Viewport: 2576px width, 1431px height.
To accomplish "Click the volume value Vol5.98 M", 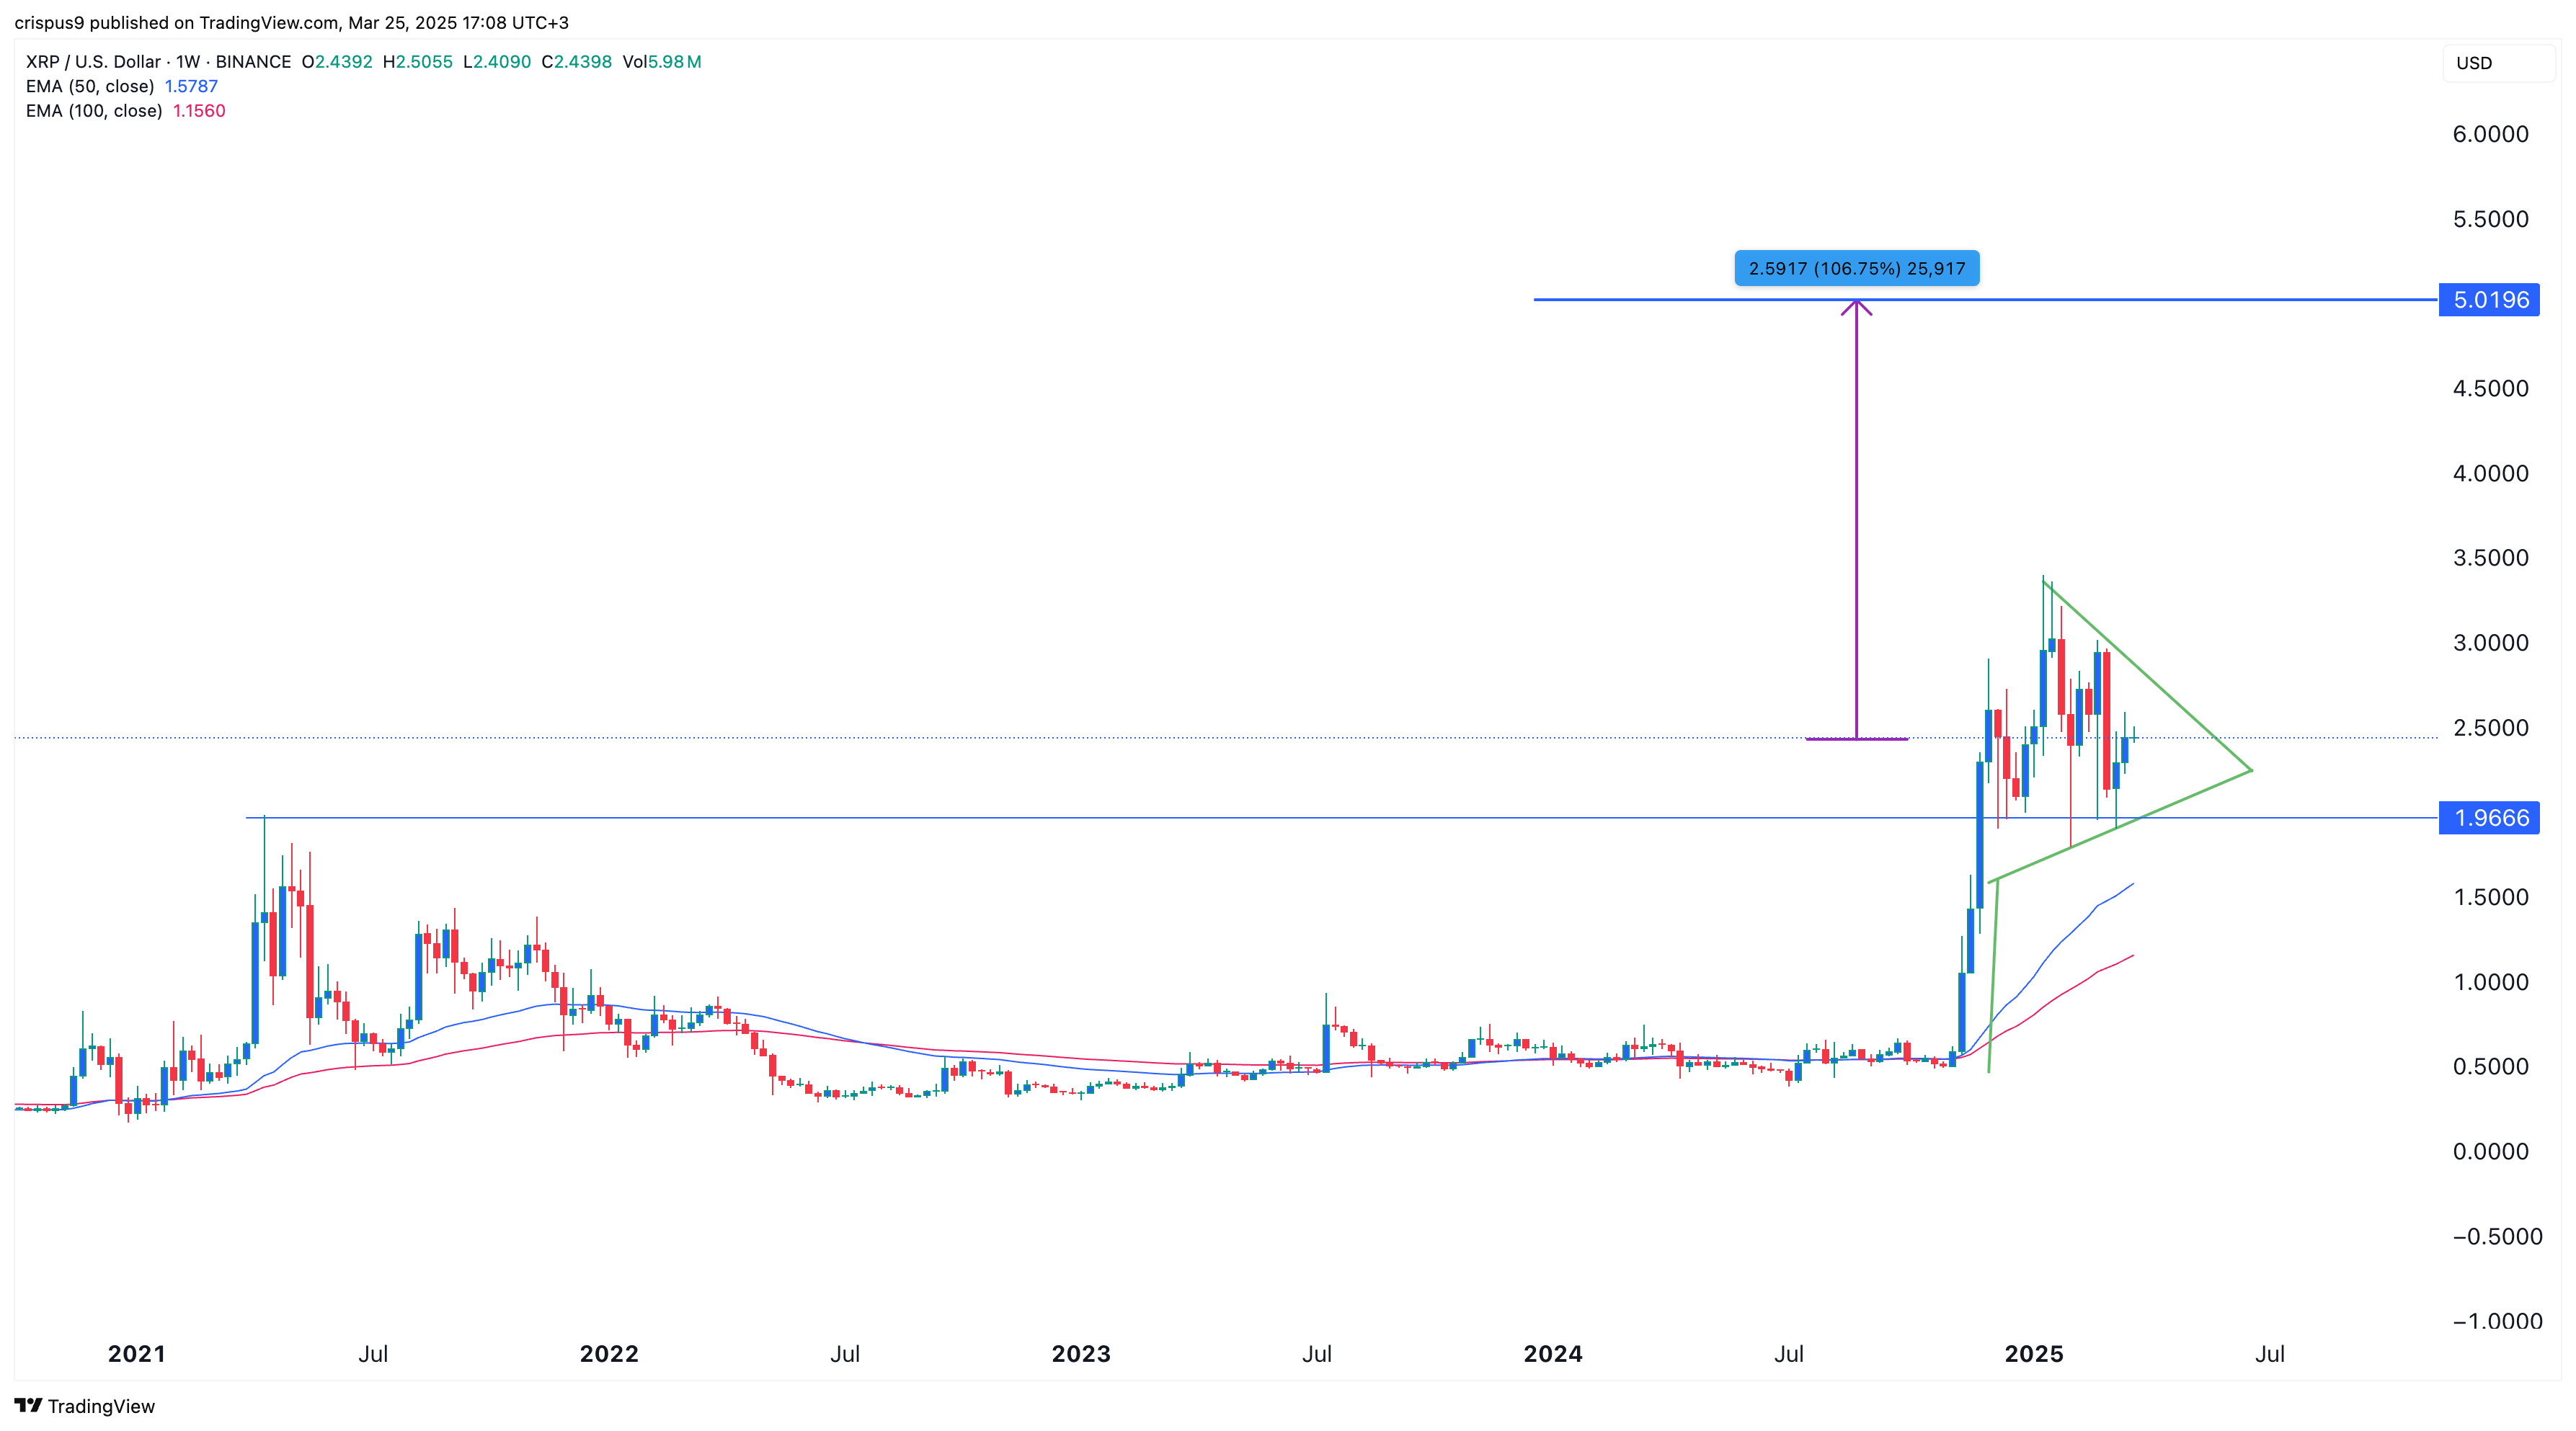I will (662, 62).
